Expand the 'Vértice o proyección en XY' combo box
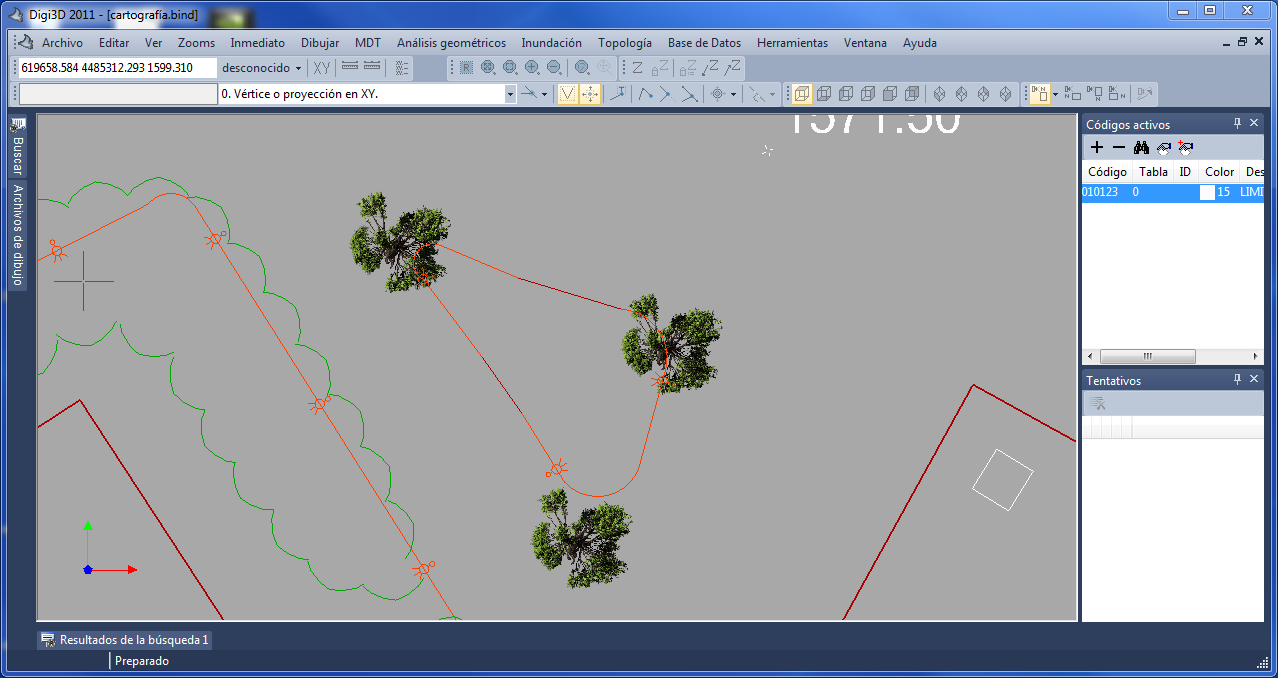This screenshot has height=678, width=1278. (x=510, y=94)
